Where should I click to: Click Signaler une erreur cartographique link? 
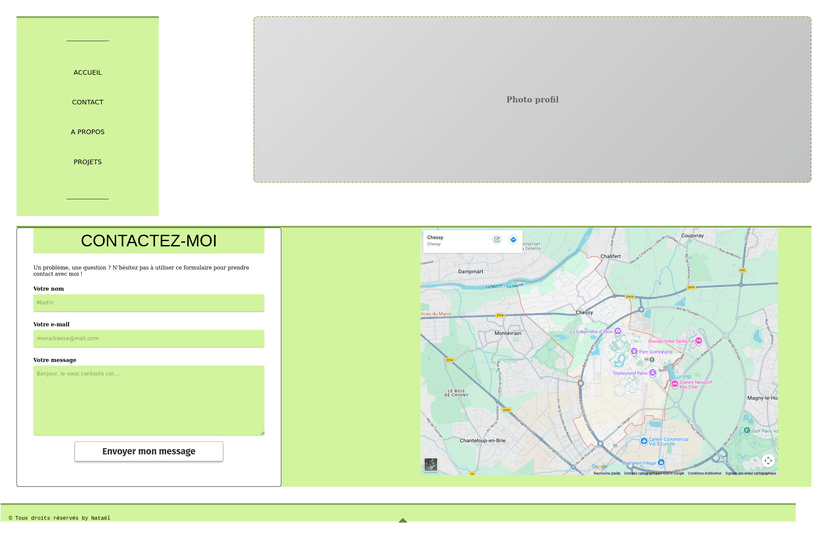point(750,473)
